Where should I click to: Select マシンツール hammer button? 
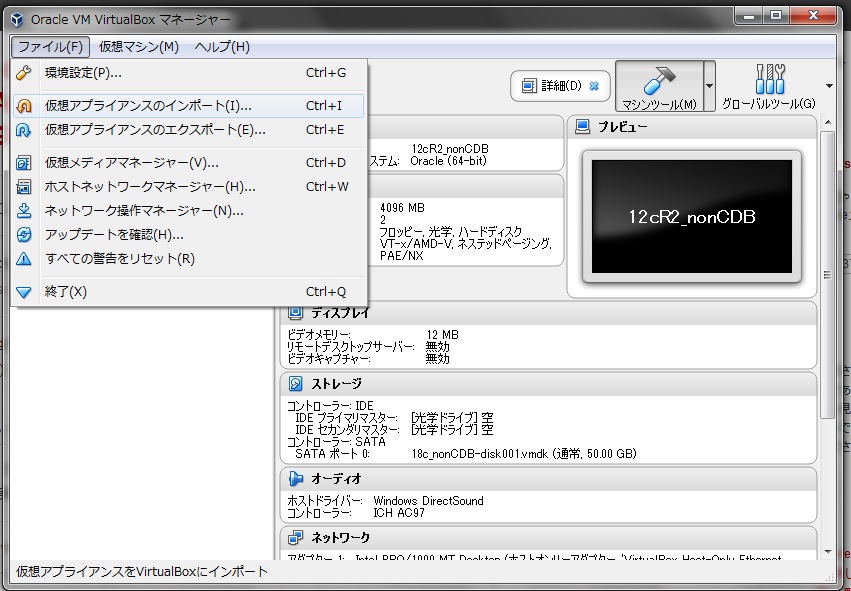(659, 86)
